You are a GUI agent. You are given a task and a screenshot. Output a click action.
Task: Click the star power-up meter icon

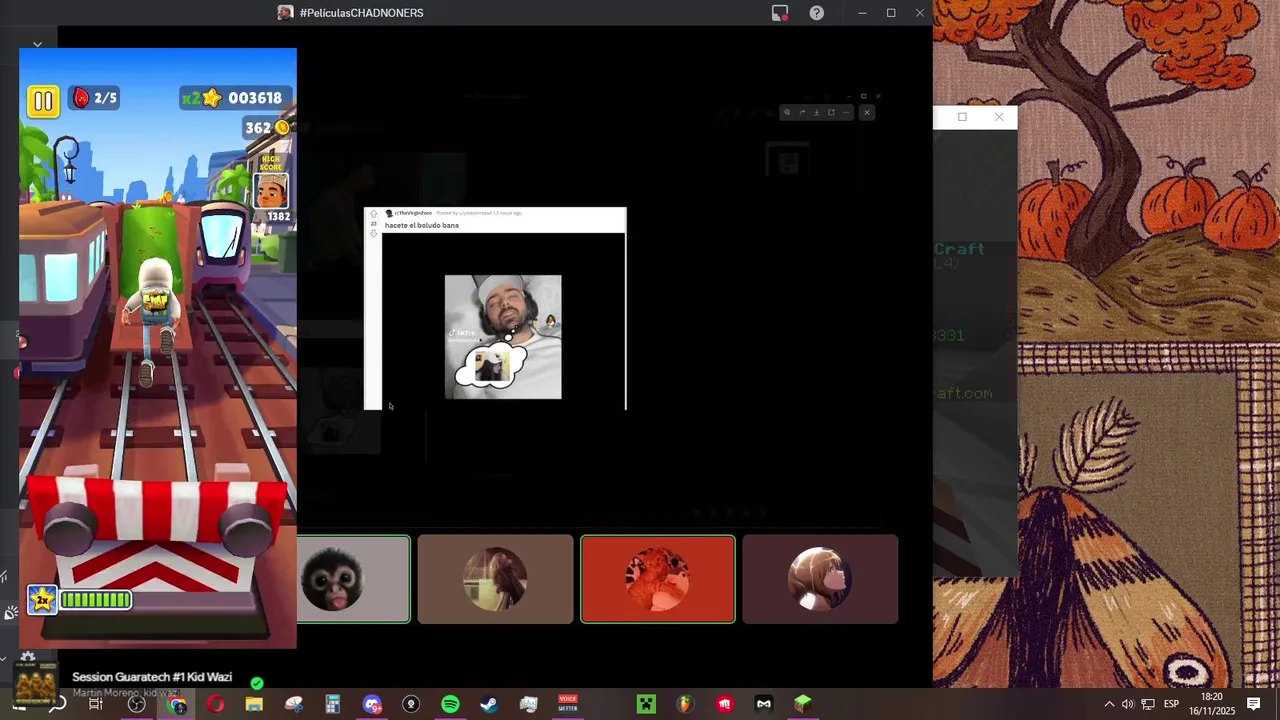tap(42, 600)
